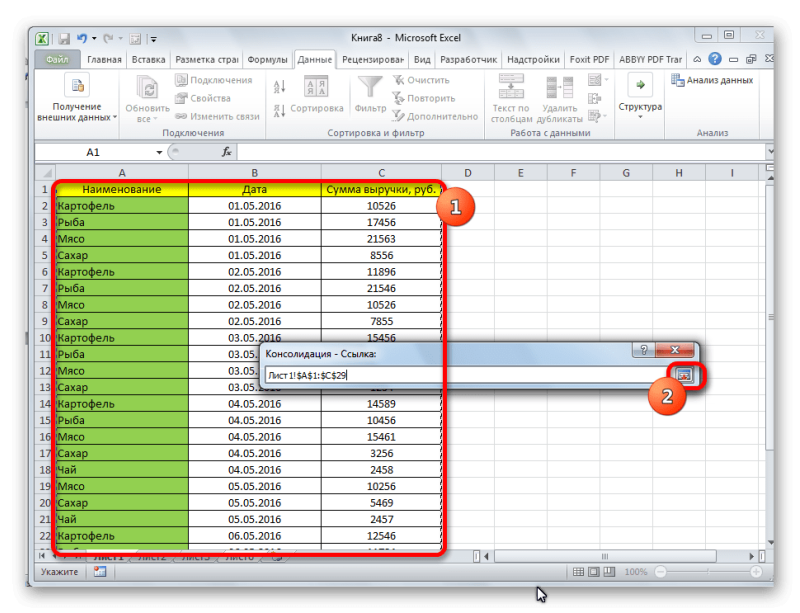800x613 pixels.
Task: Open the Файл tab
Action: 57,59
